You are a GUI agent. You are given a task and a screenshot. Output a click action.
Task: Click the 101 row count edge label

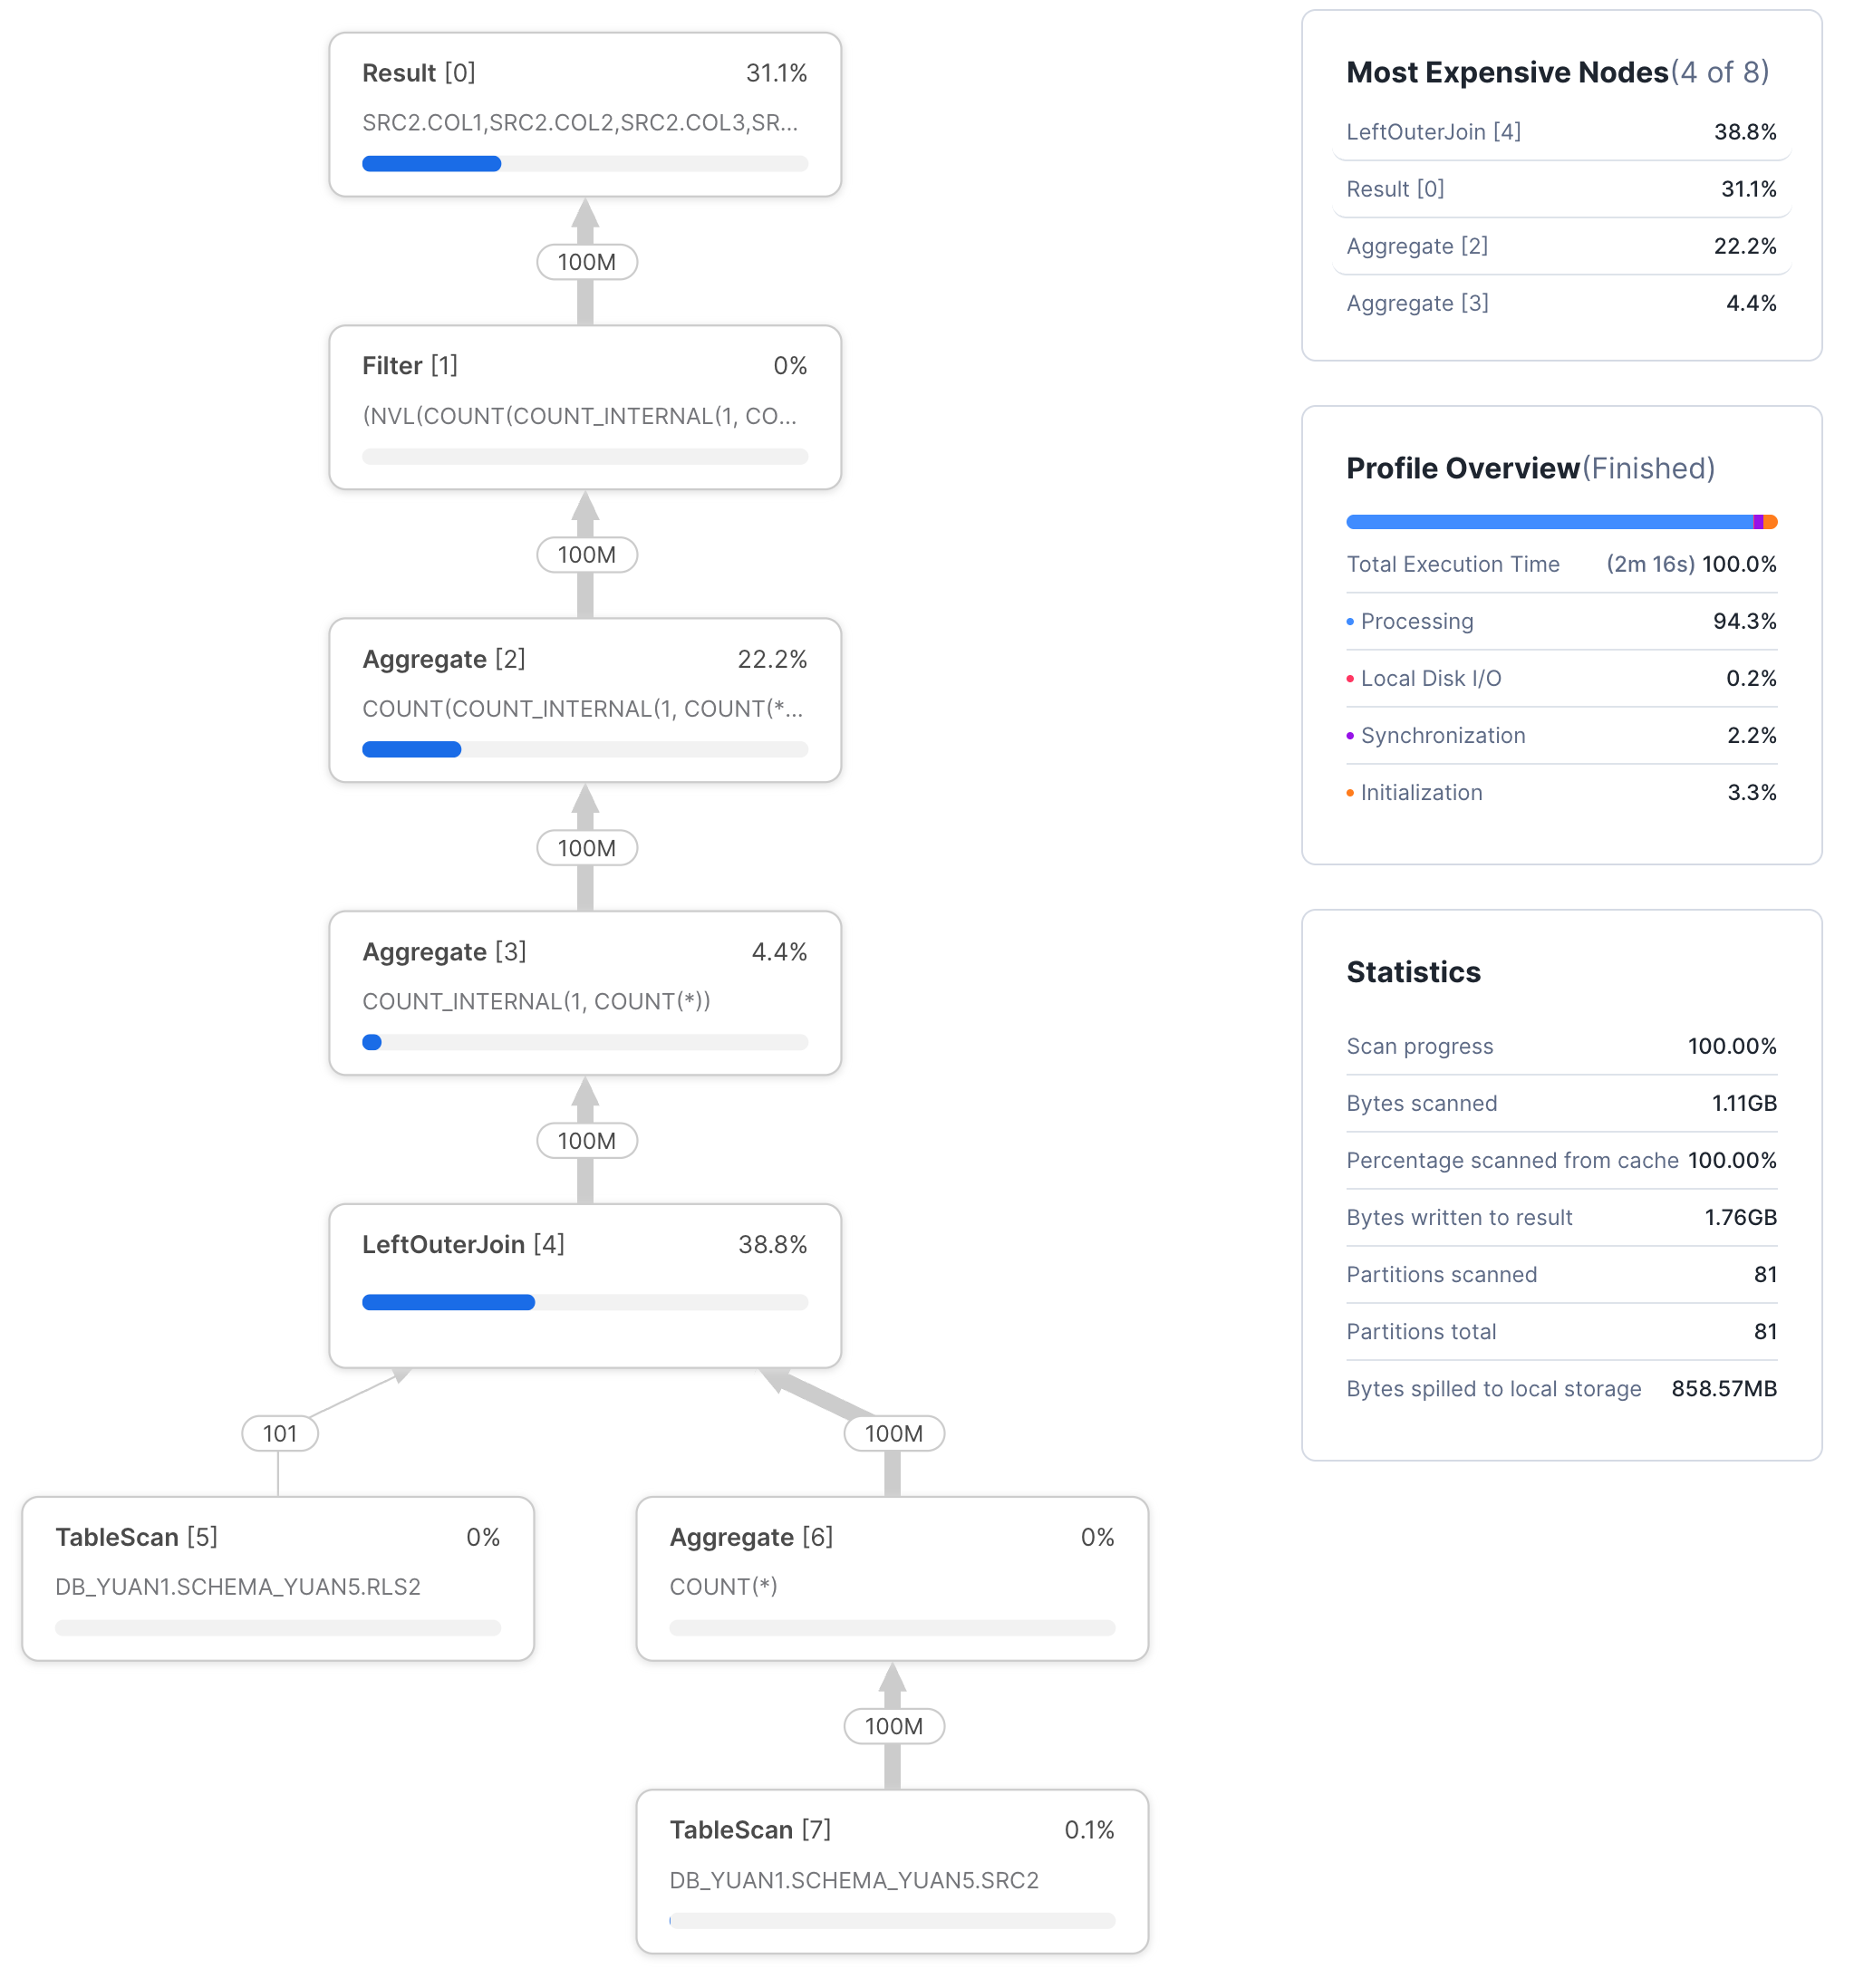pyautogui.click(x=280, y=1432)
